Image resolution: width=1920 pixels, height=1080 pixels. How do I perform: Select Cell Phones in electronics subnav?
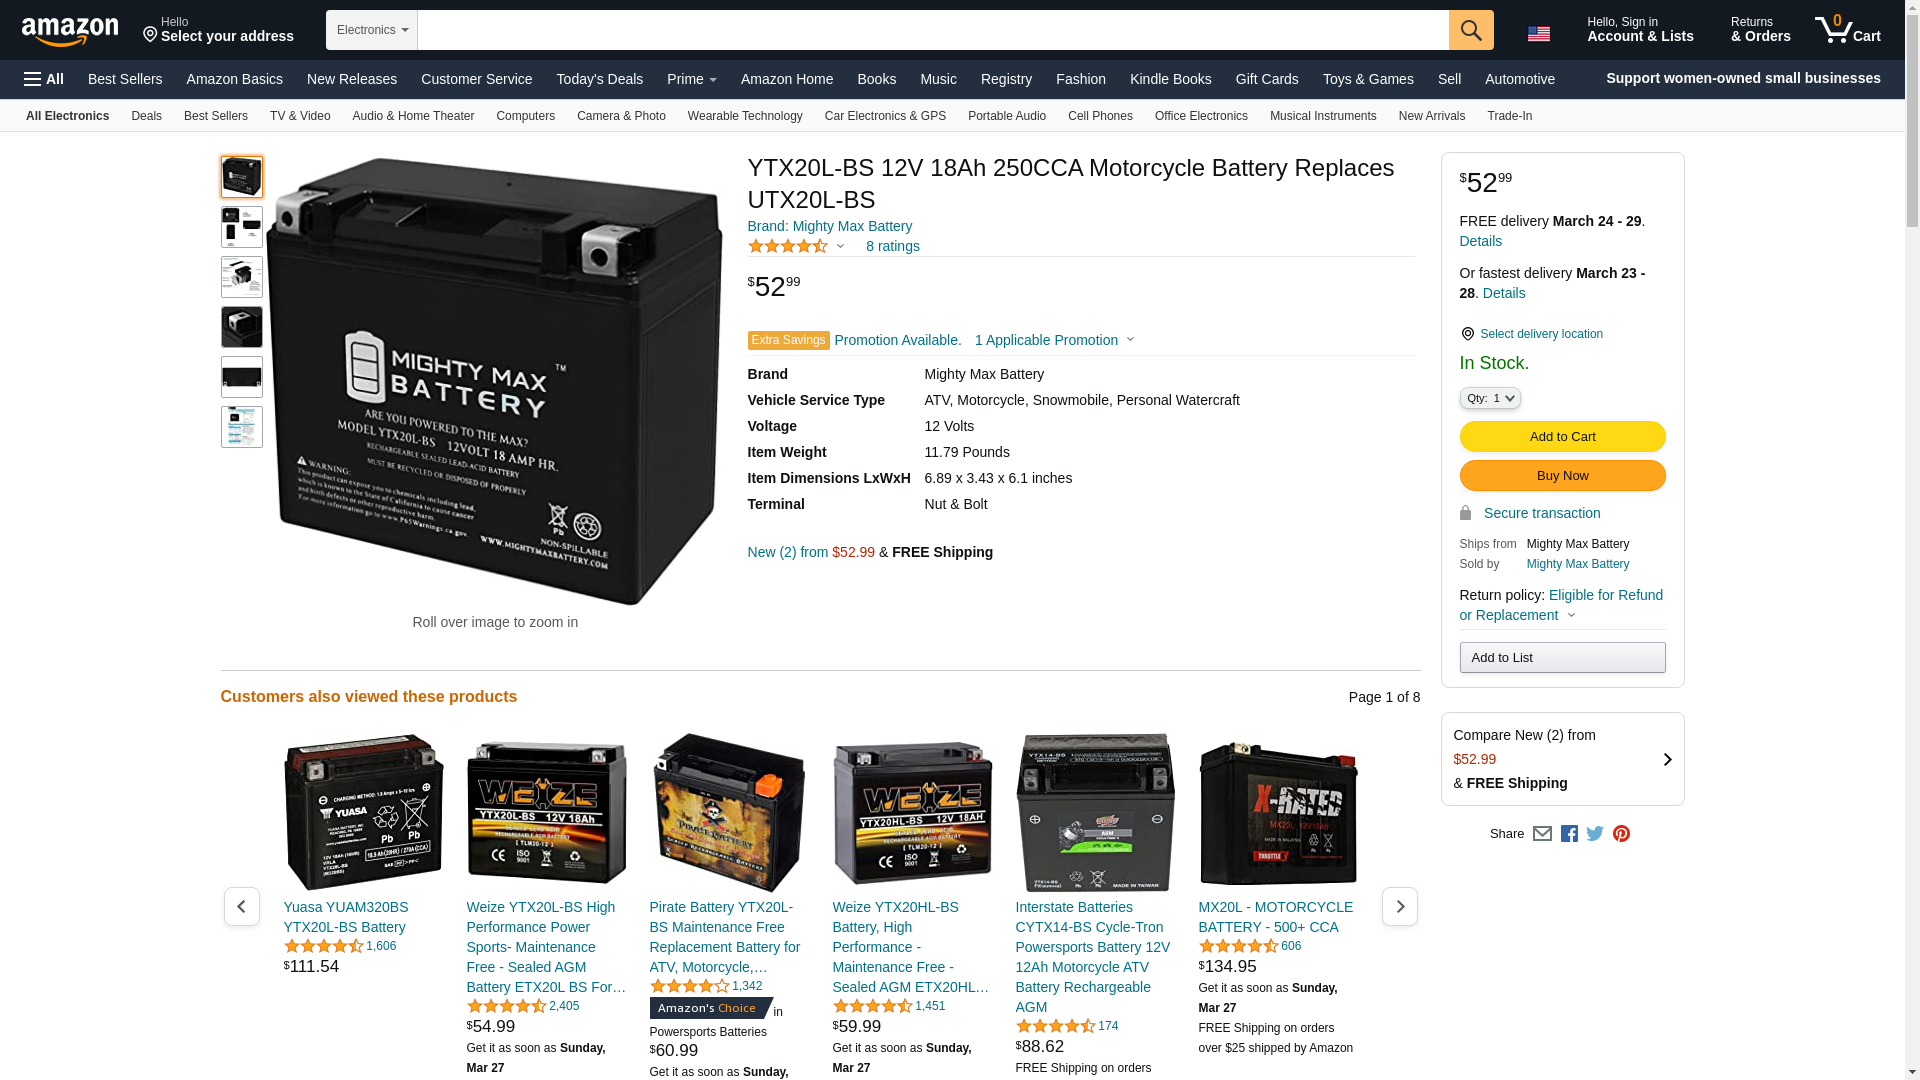pyautogui.click(x=1100, y=116)
